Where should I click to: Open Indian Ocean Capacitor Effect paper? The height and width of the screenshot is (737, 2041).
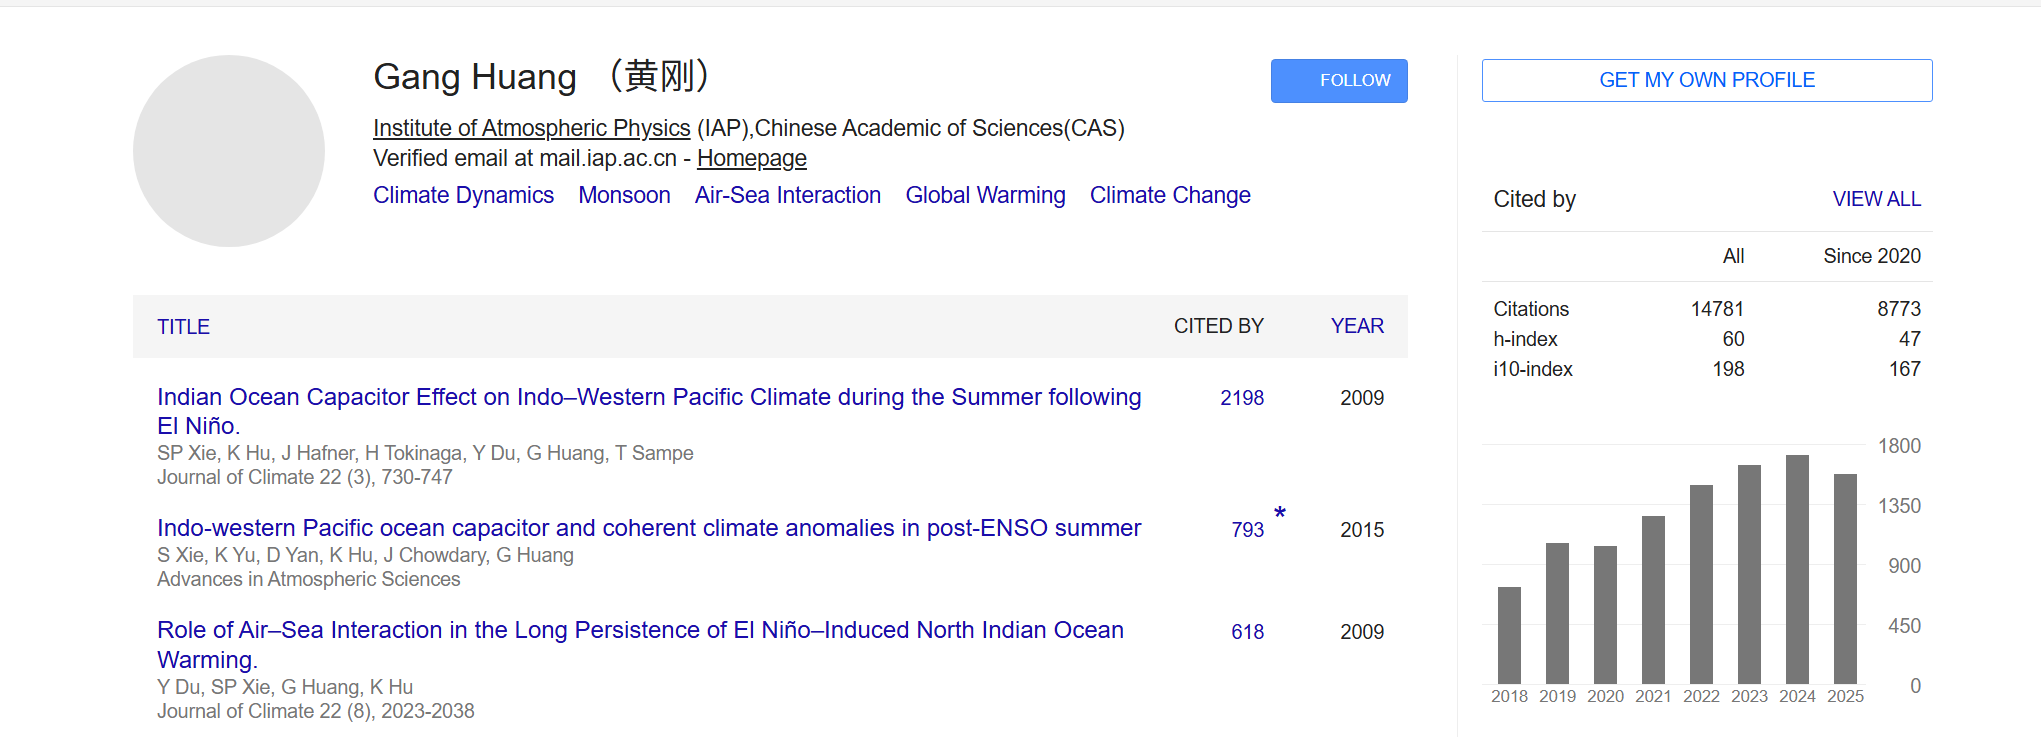coord(648,398)
